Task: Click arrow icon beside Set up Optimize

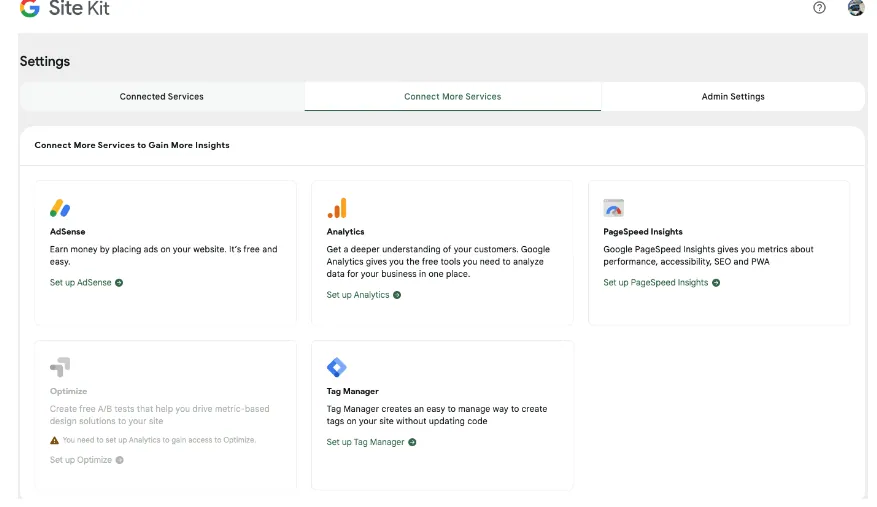Action: tap(120, 460)
